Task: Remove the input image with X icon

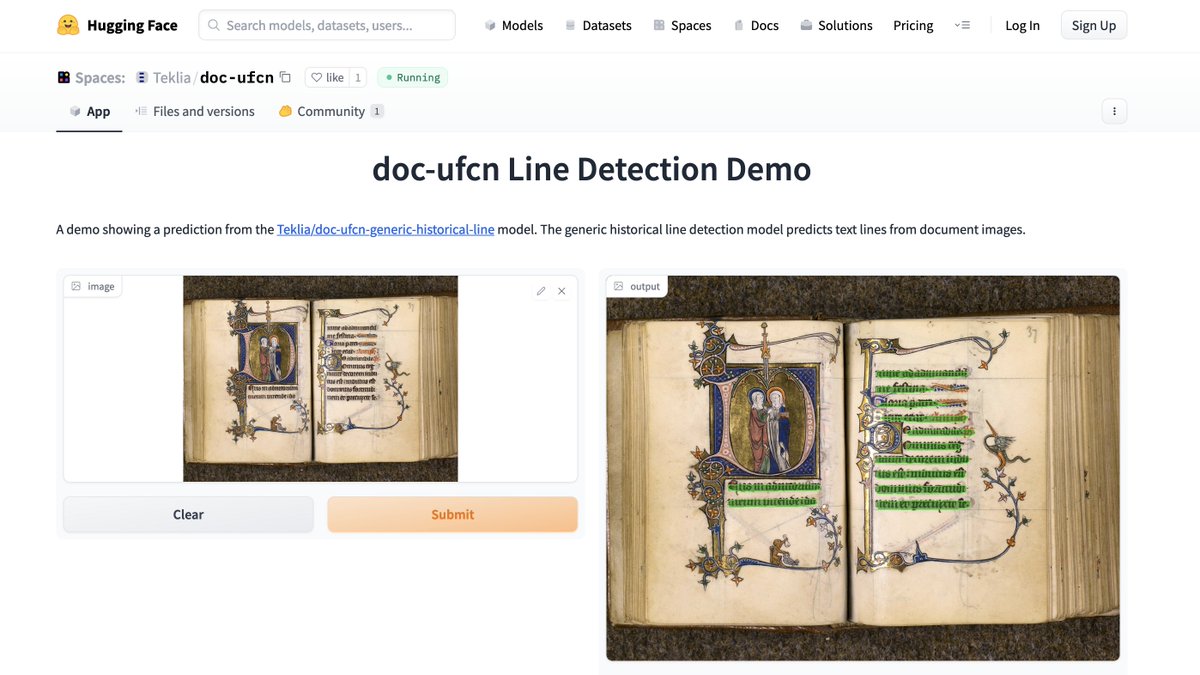Action: pyautogui.click(x=561, y=291)
